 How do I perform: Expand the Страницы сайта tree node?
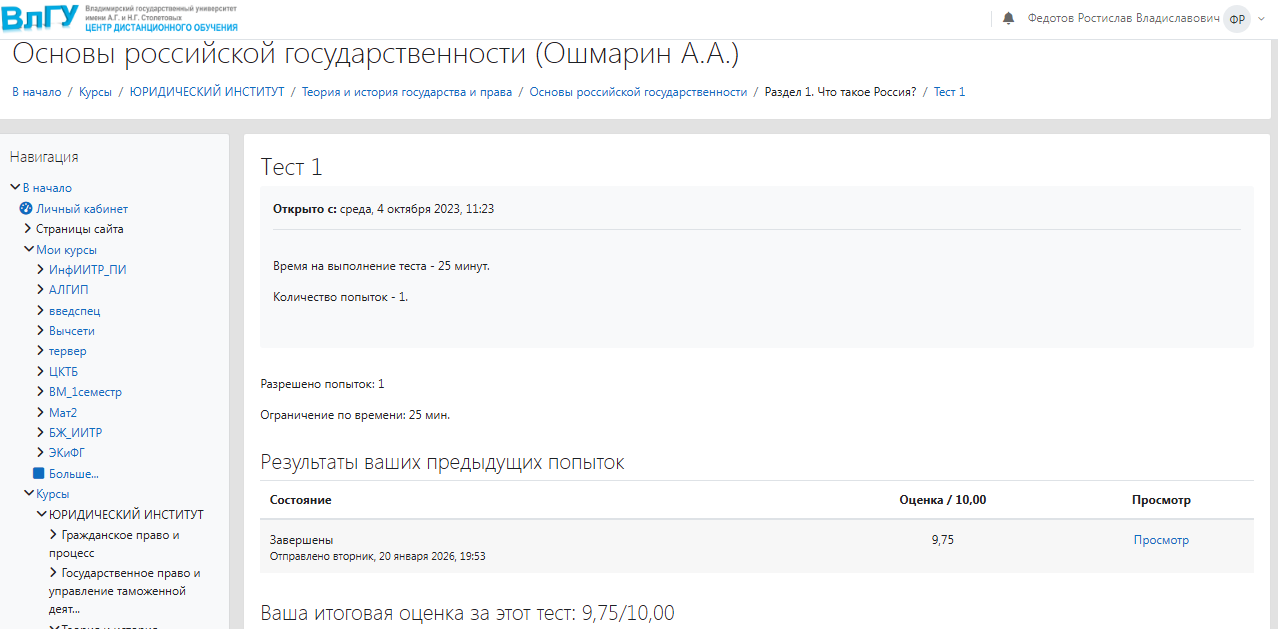tap(28, 229)
